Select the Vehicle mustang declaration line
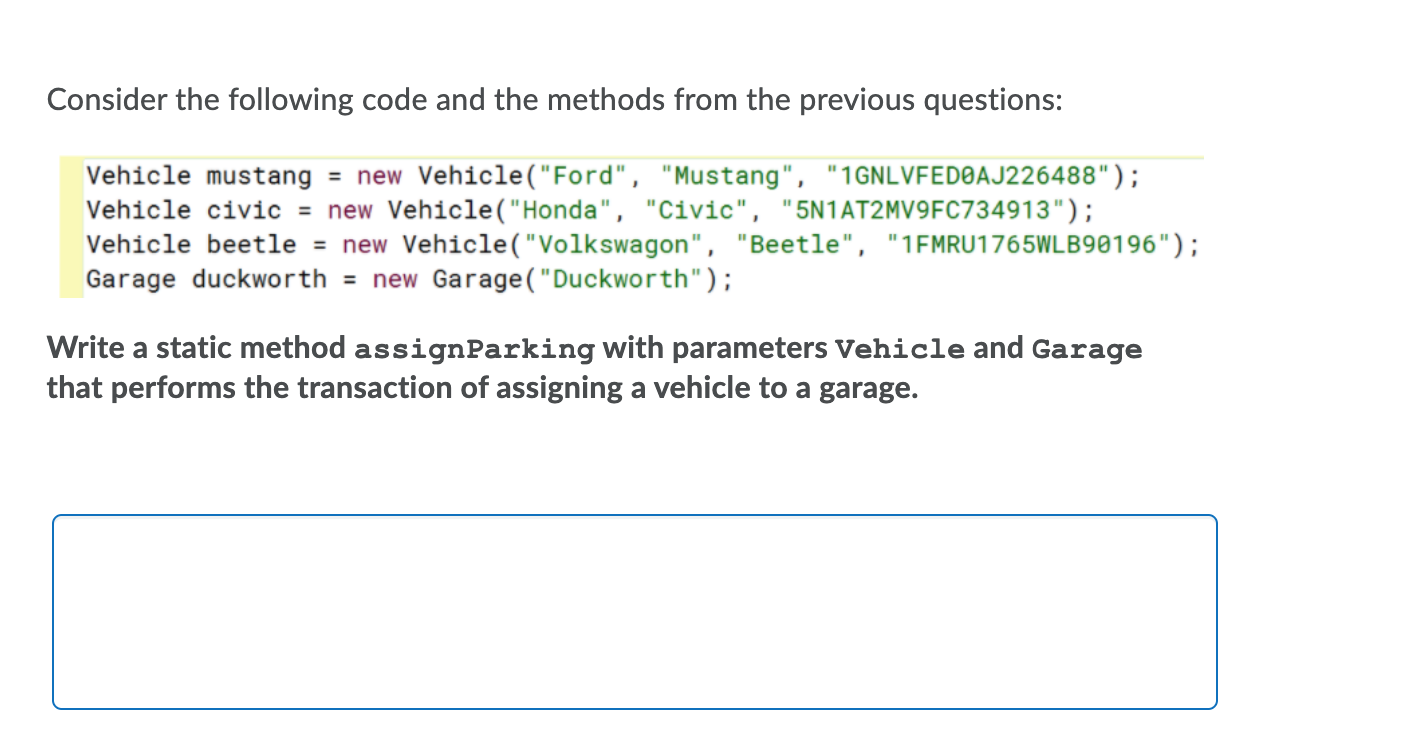The image size is (1404, 738). click(613, 177)
